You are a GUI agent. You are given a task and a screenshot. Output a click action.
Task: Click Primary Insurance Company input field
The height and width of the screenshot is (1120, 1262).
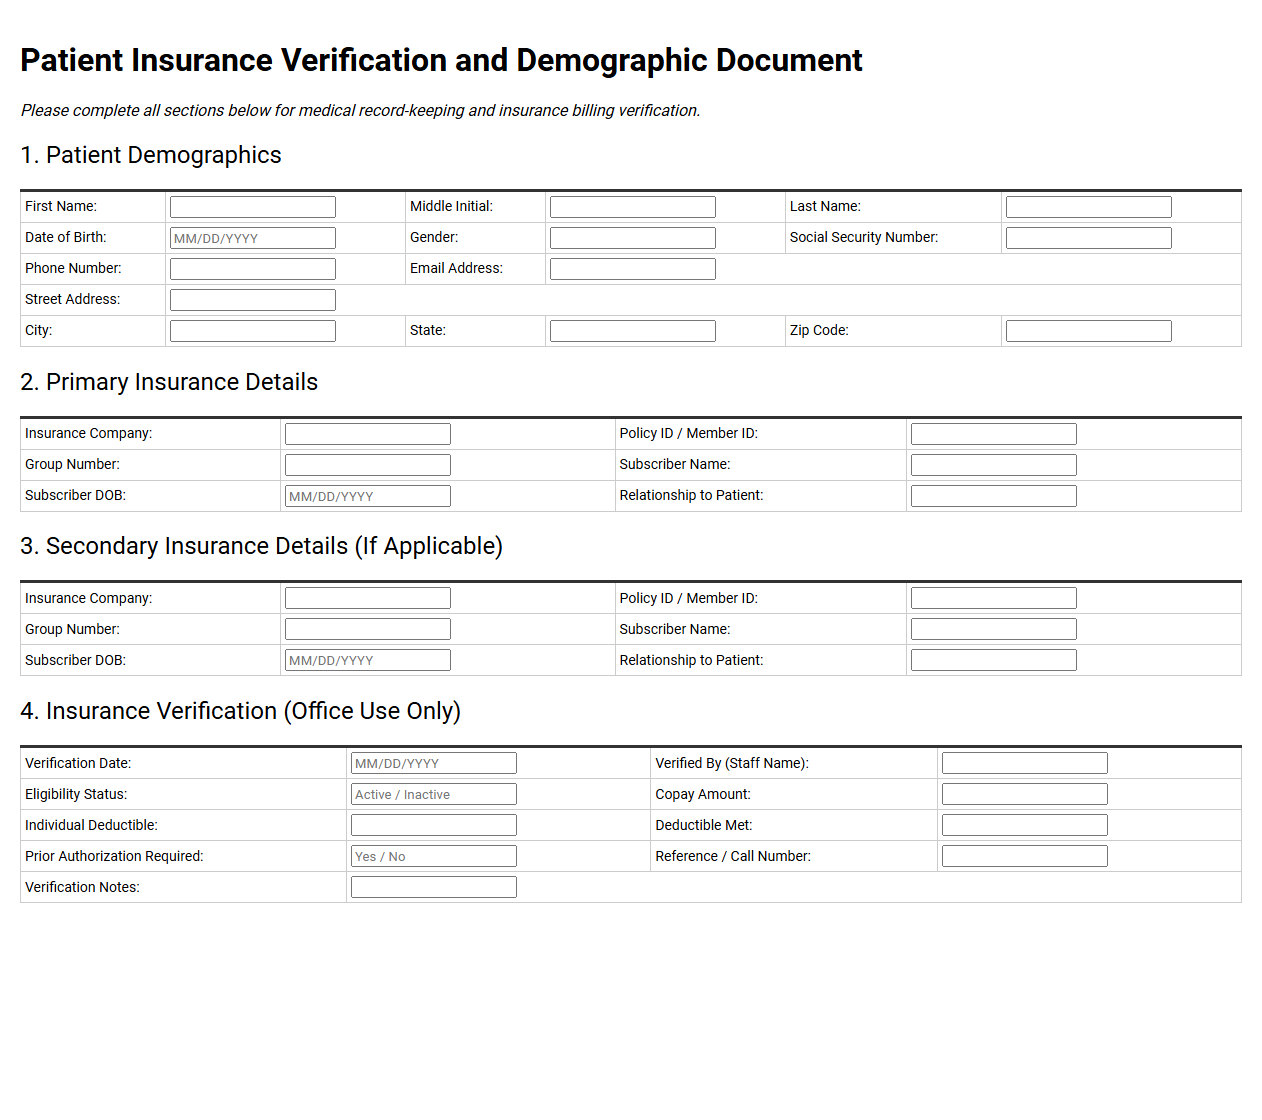click(368, 434)
